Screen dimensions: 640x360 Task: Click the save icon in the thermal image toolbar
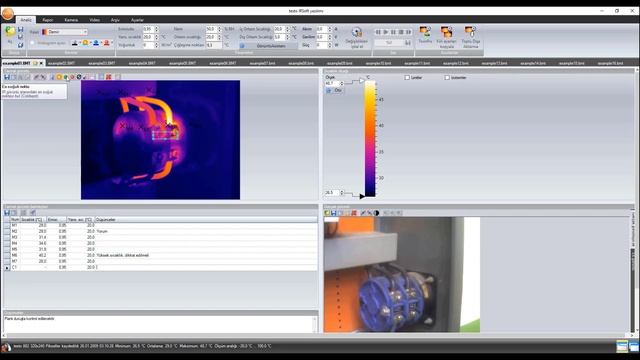[7, 77]
